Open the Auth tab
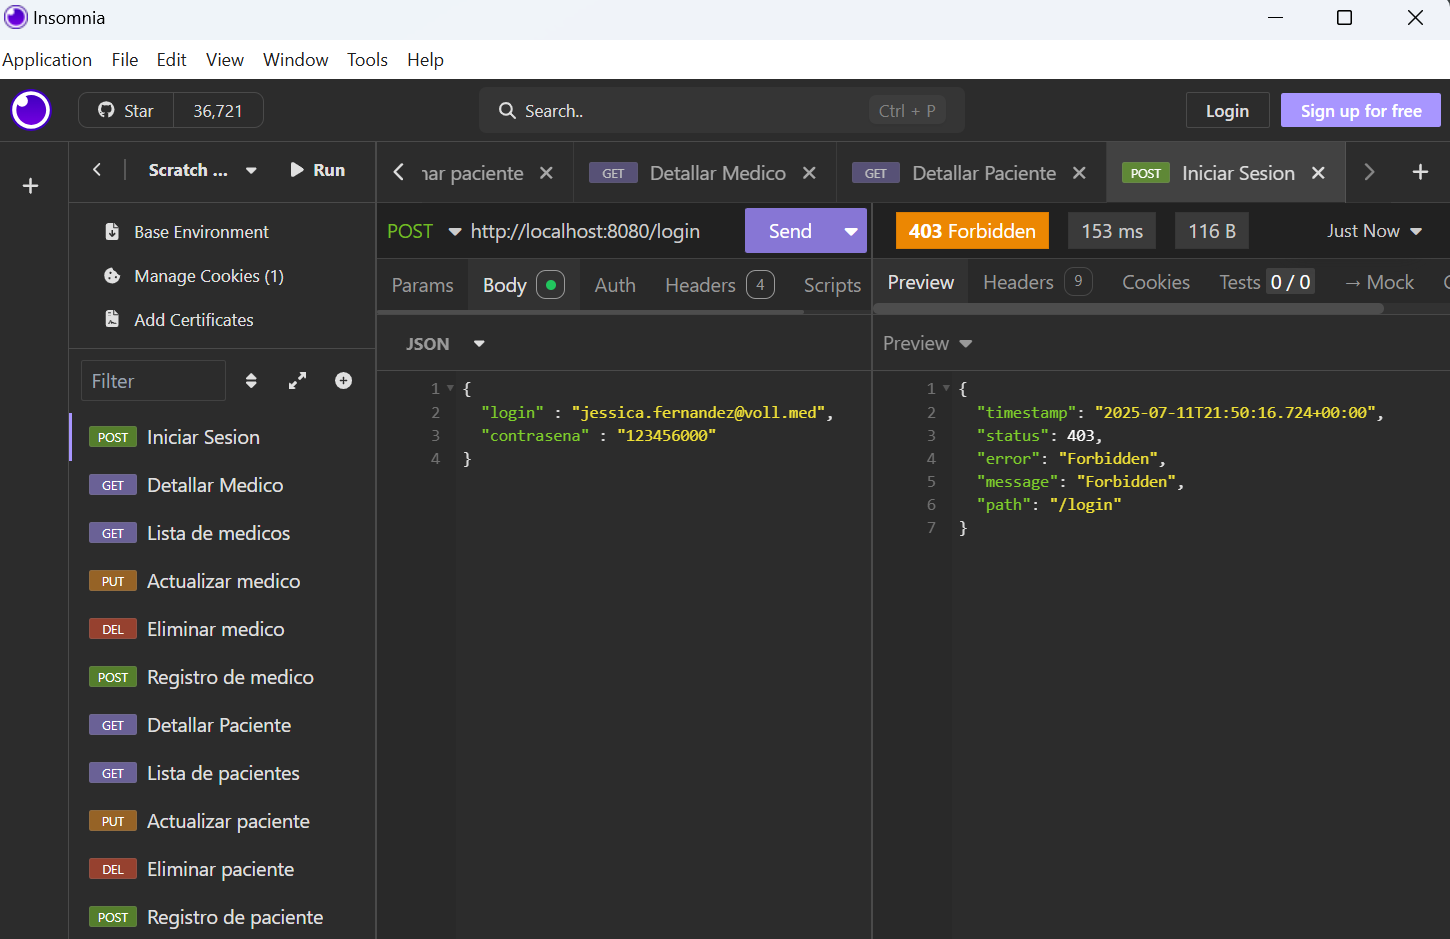The height and width of the screenshot is (939, 1450). pos(615,285)
